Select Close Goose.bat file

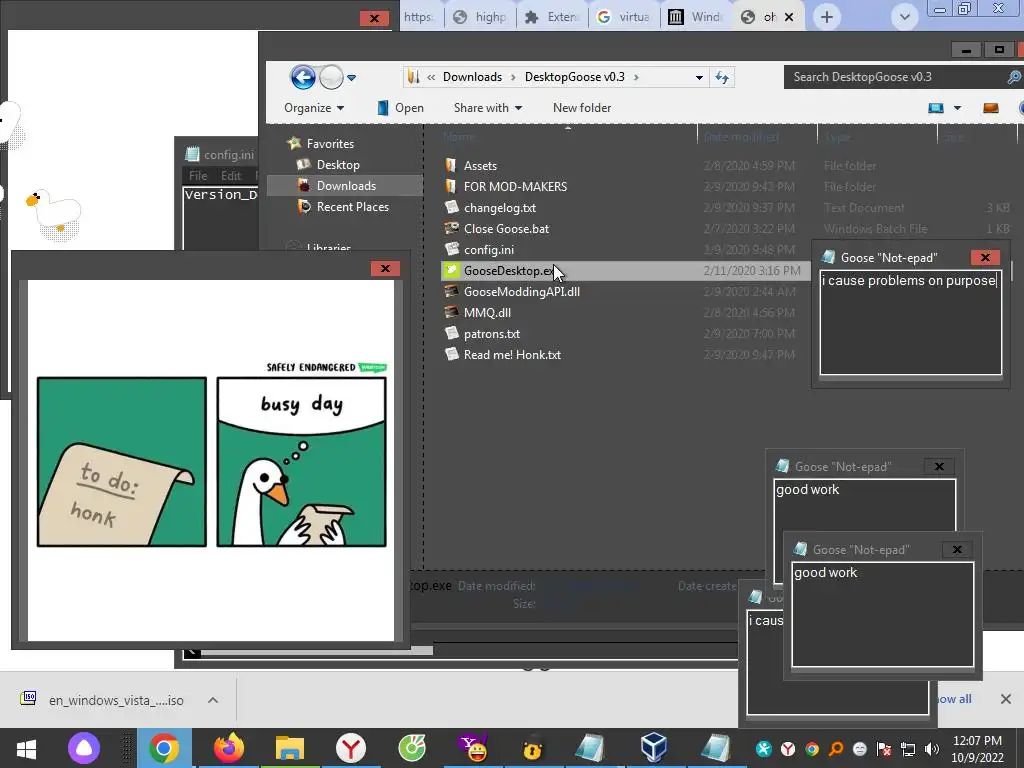(x=506, y=229)
